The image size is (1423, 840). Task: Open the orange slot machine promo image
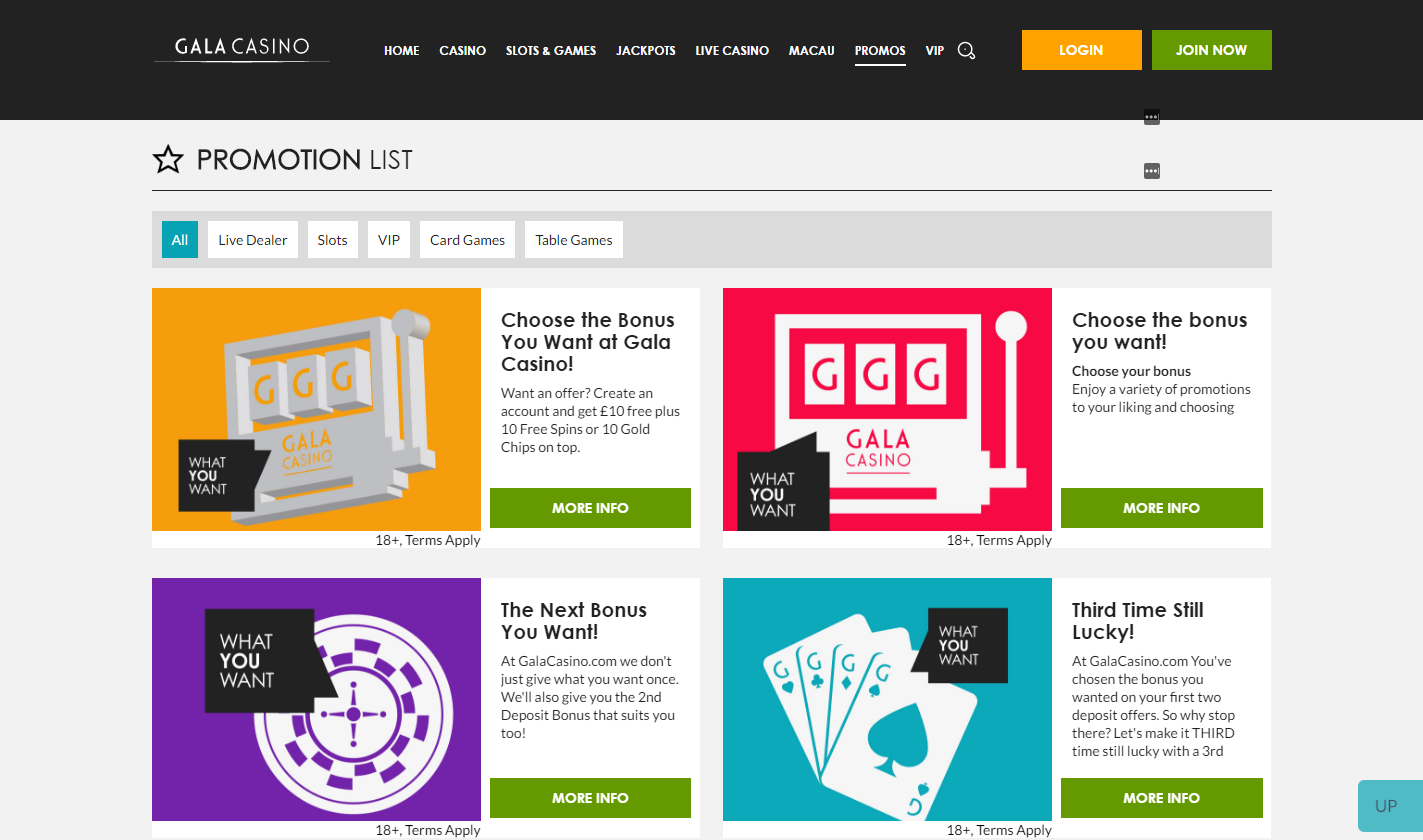click(317, 410)
